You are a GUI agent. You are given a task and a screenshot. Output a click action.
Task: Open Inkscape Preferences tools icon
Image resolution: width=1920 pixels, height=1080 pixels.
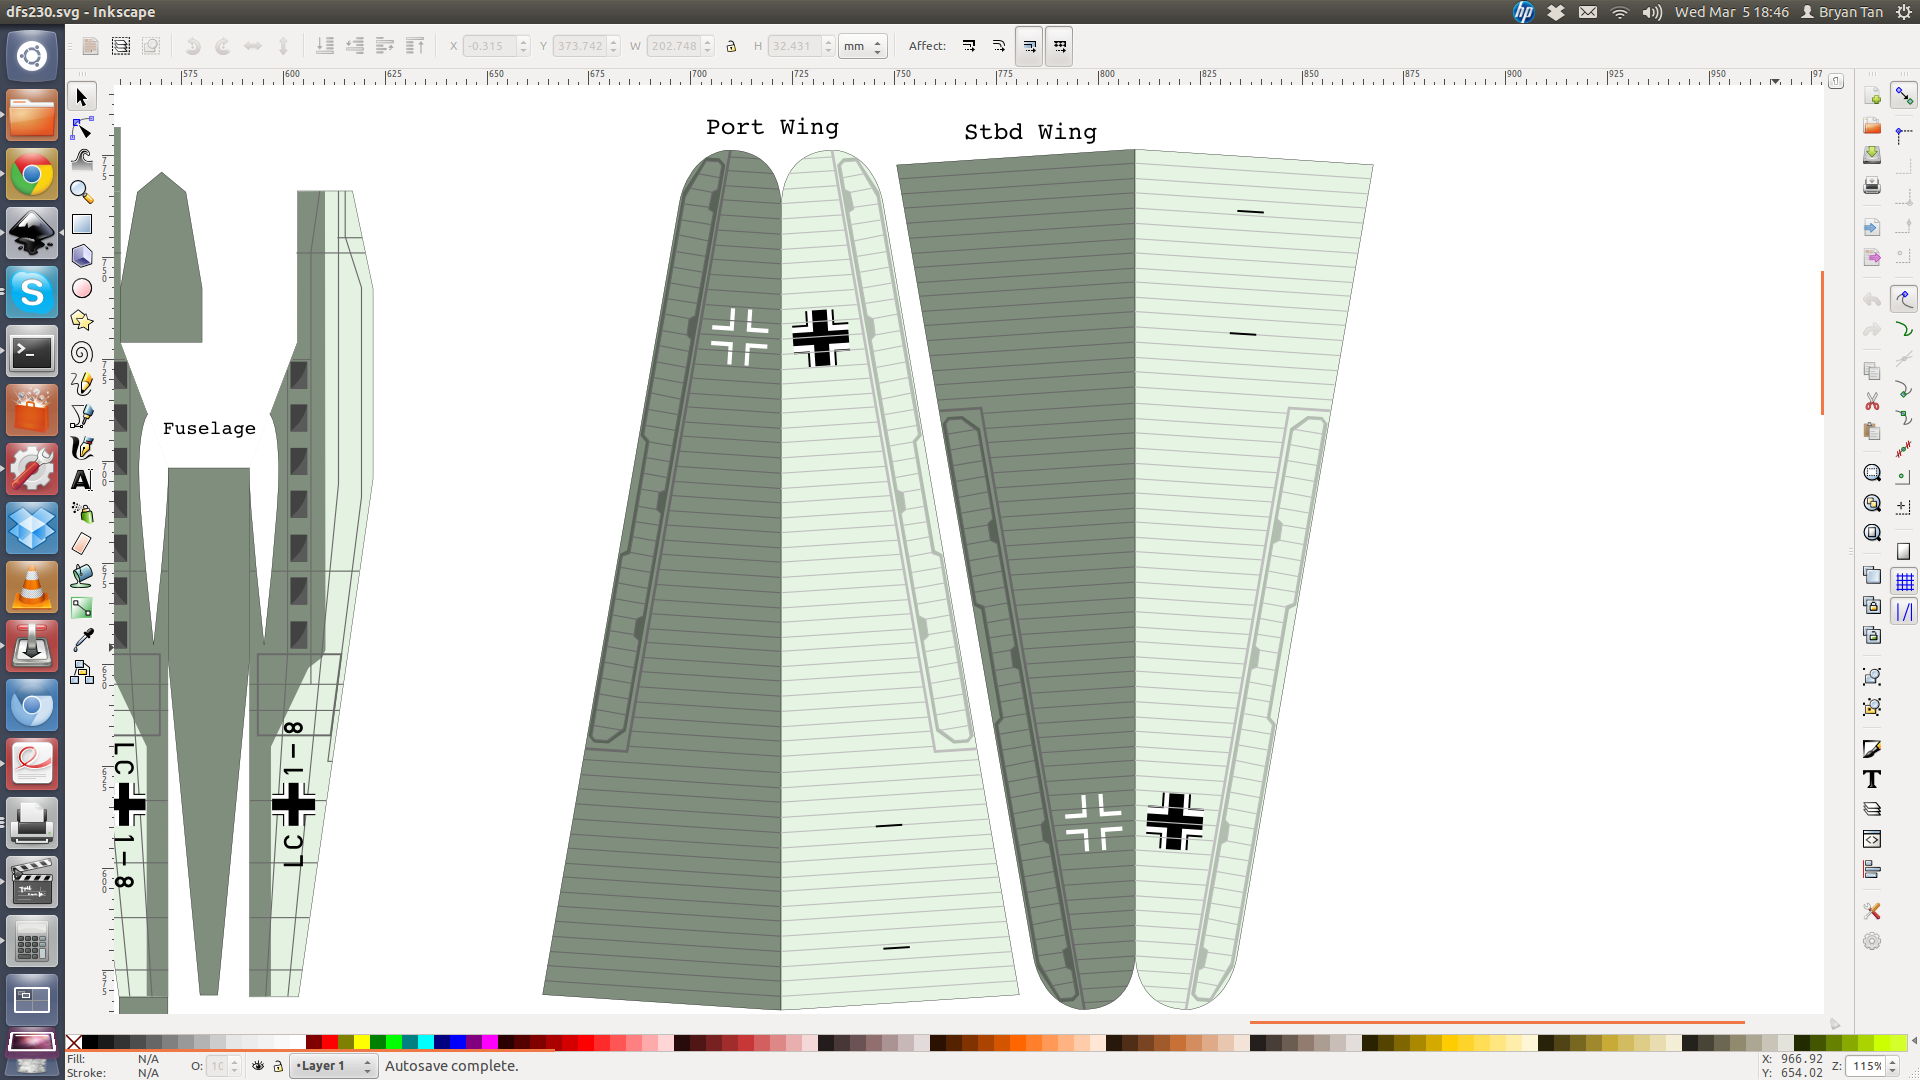pos(1872,911)
